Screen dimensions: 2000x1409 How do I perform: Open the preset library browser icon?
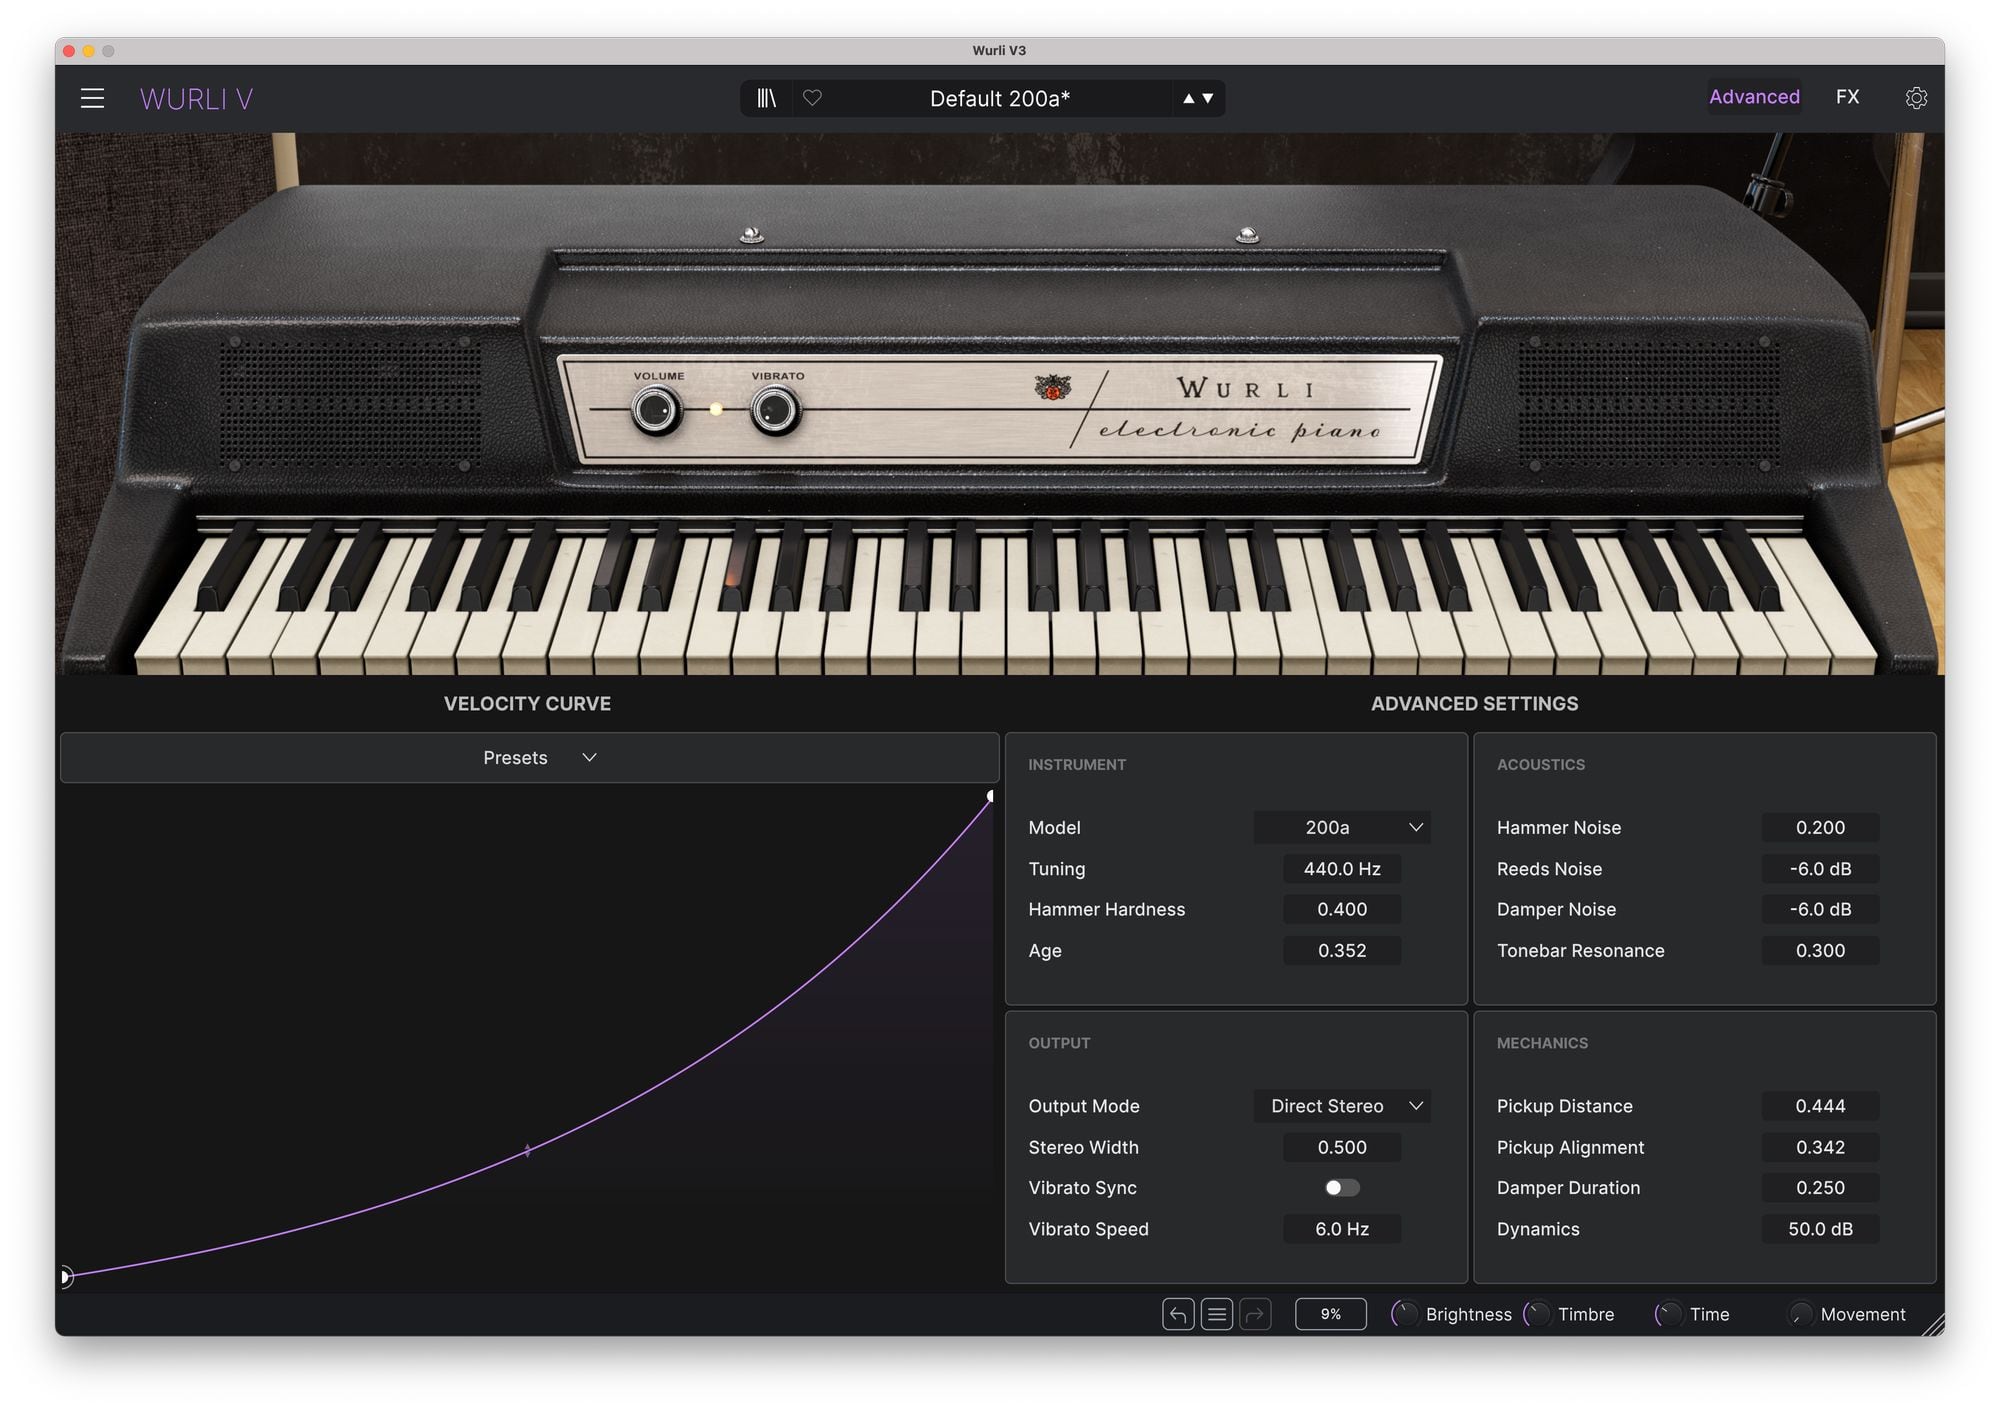[x=766, y=98]
